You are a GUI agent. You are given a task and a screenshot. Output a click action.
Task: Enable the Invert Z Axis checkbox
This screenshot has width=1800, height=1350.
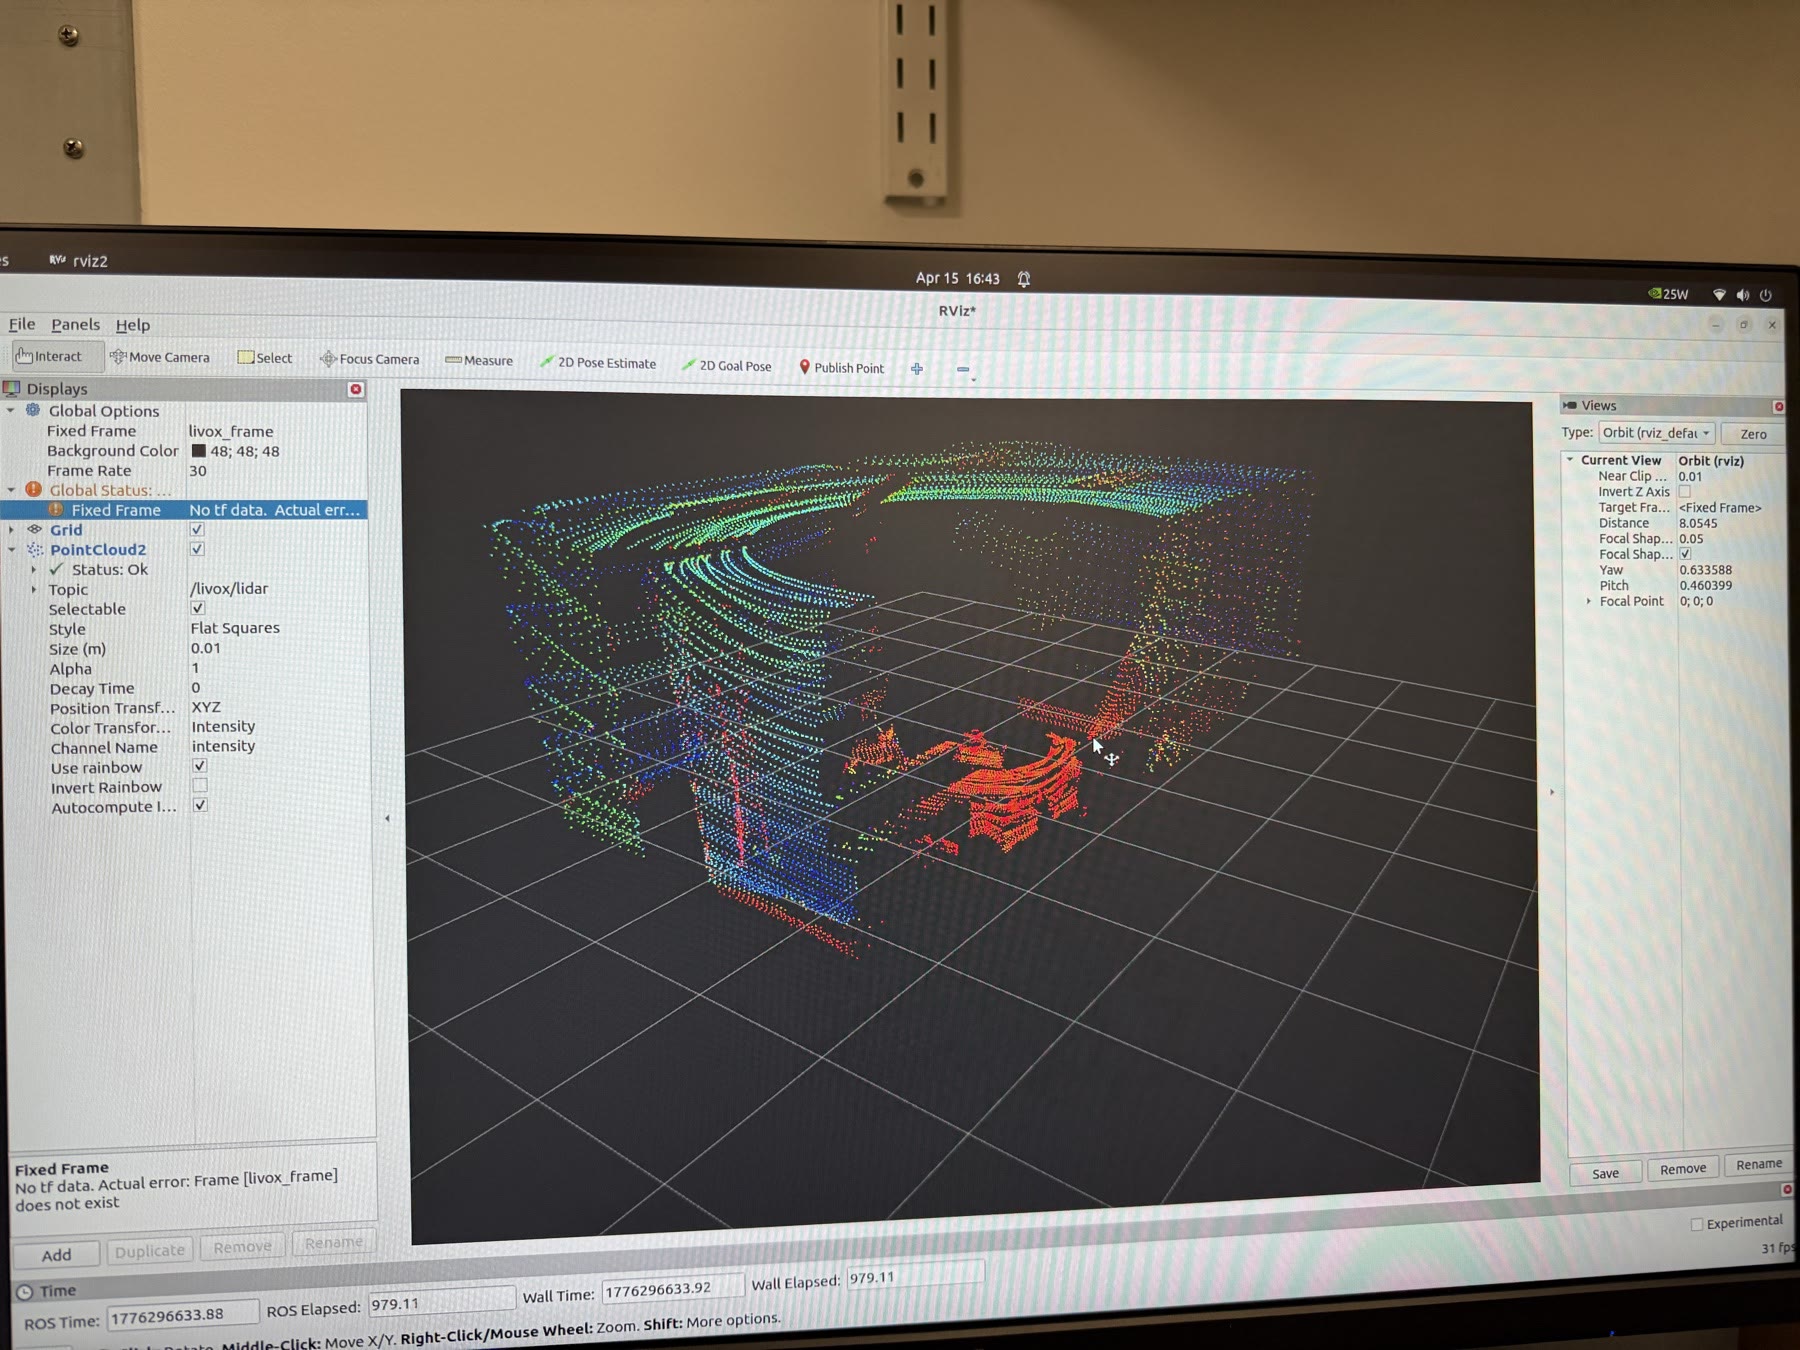(1685, 491)
